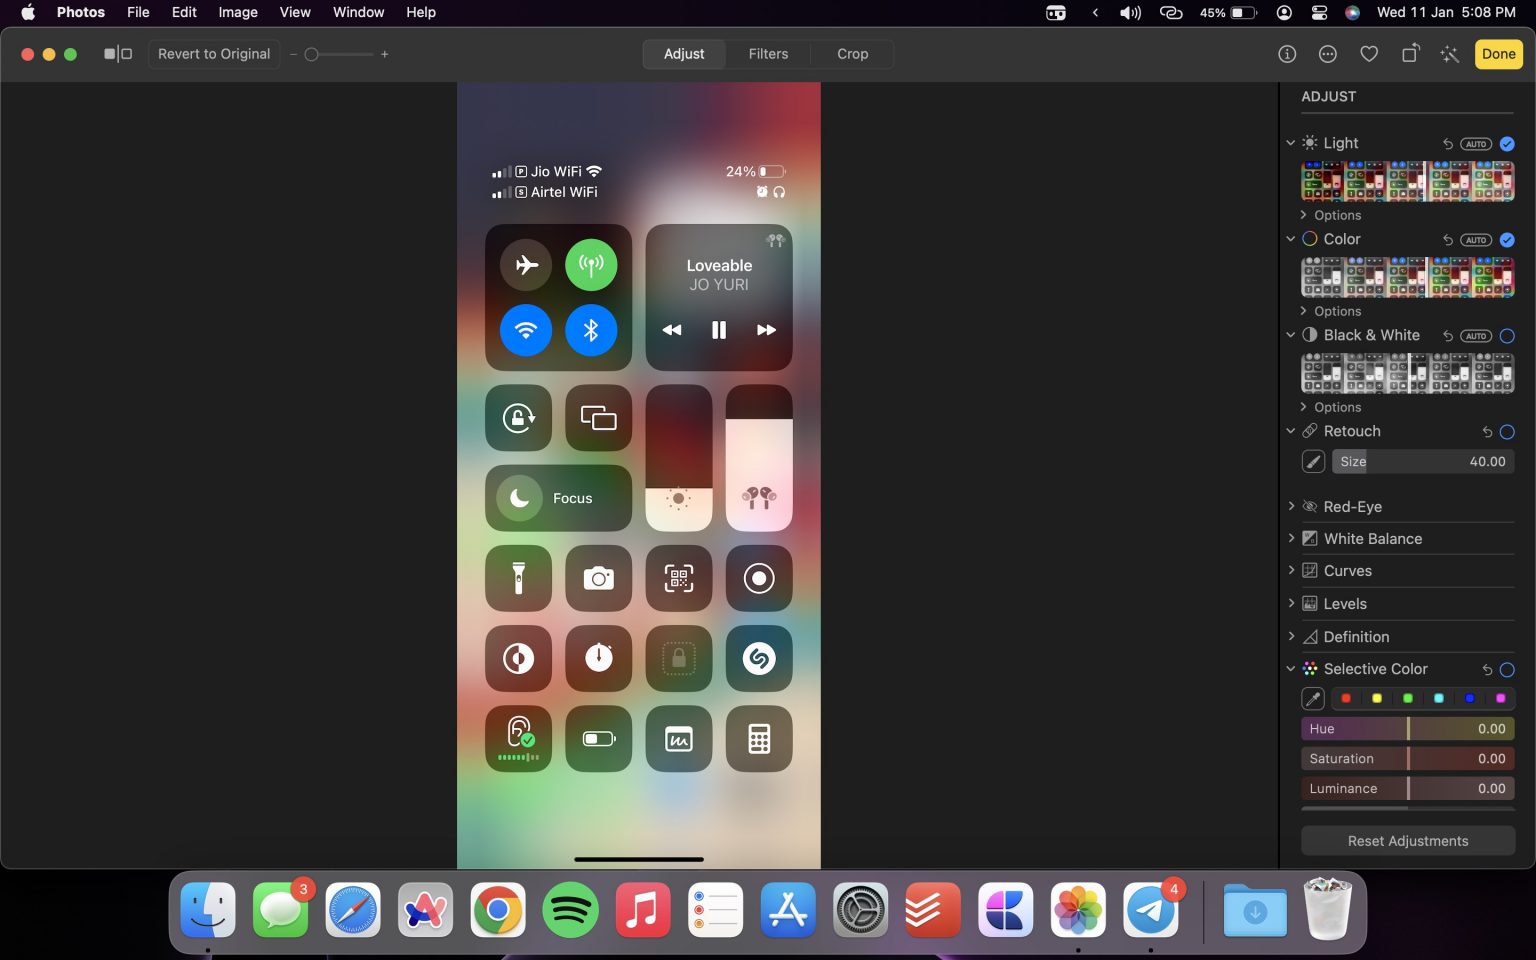Click the auto-enhance wand icon
Screen dimensions: 1536x960
pyautogui.click(x=1450, y=54)
